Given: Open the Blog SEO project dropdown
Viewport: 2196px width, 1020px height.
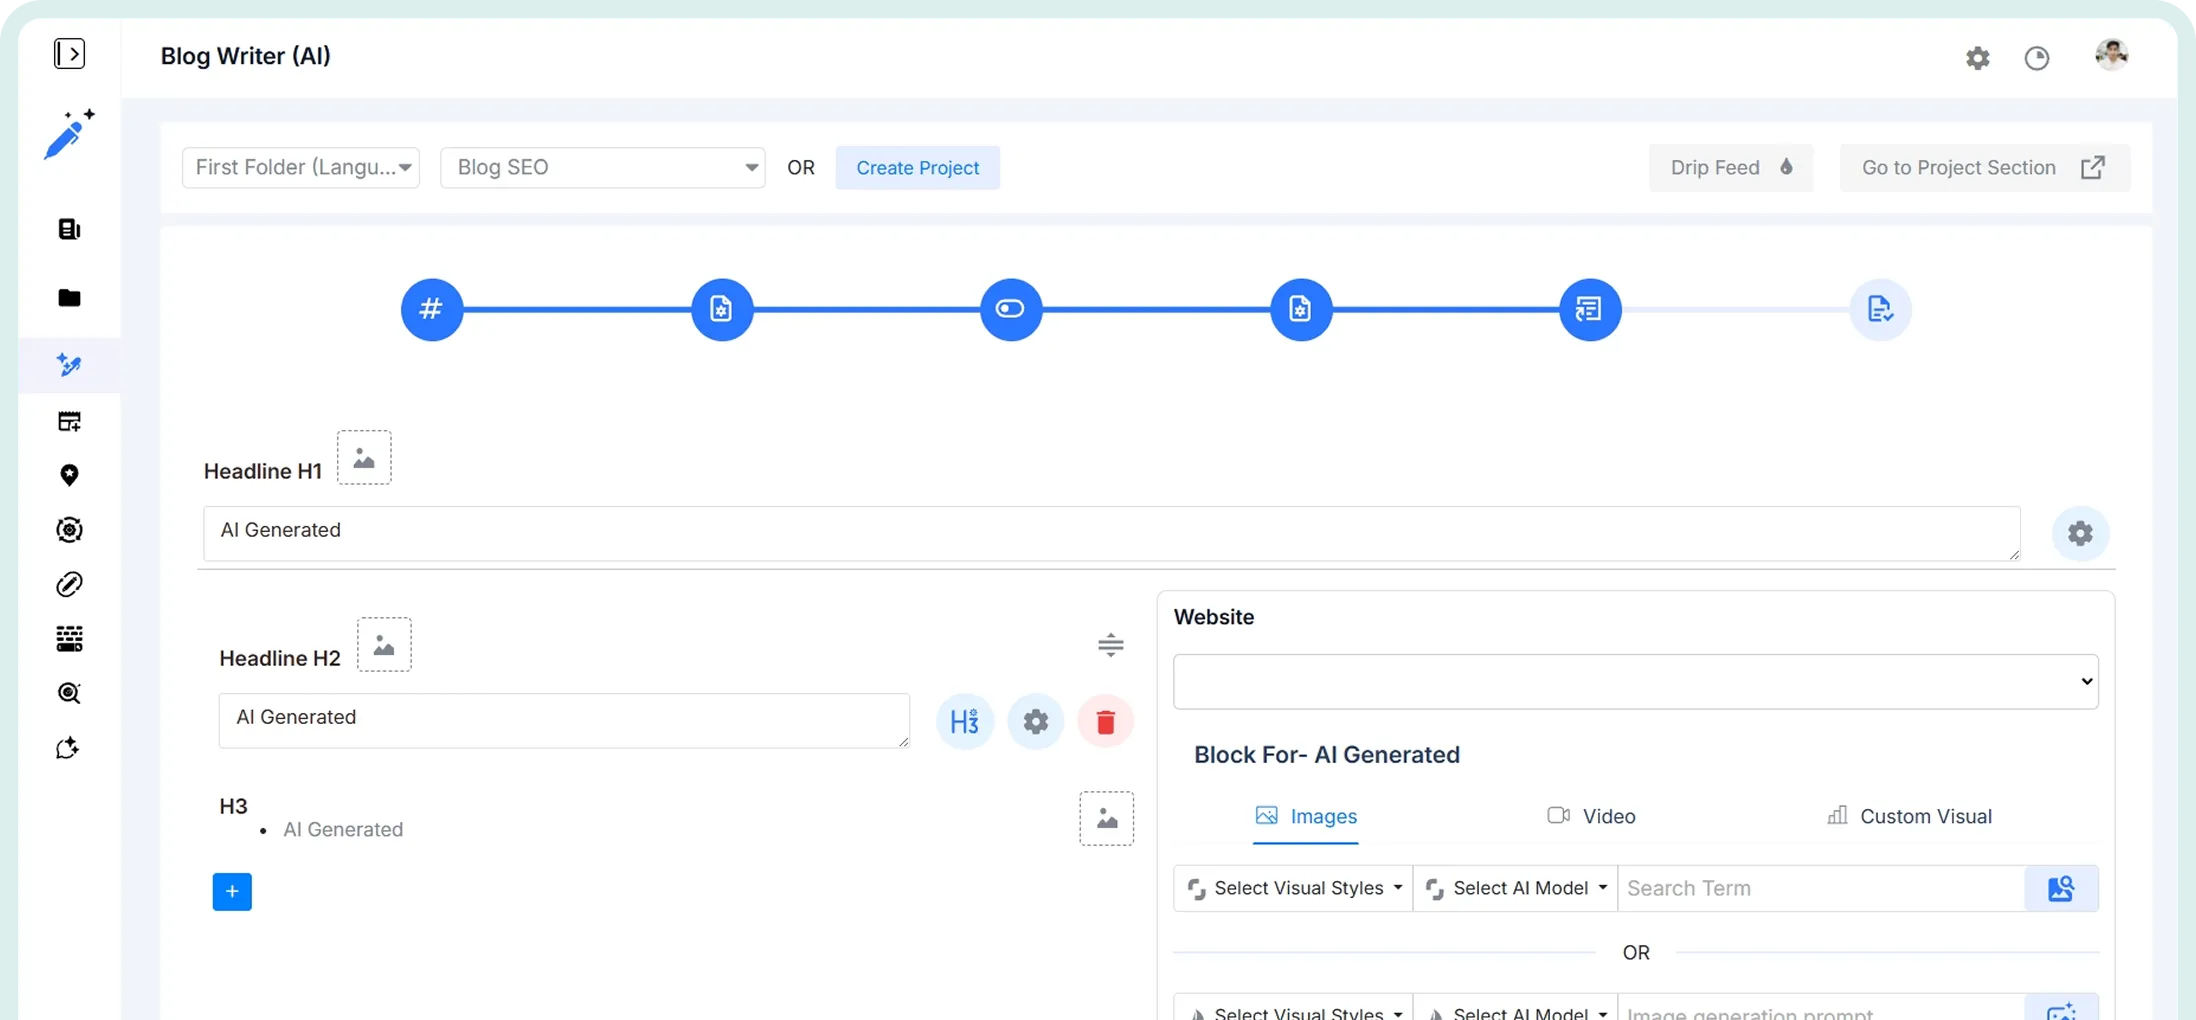Looking at the screenshot, I should point(602,168).
